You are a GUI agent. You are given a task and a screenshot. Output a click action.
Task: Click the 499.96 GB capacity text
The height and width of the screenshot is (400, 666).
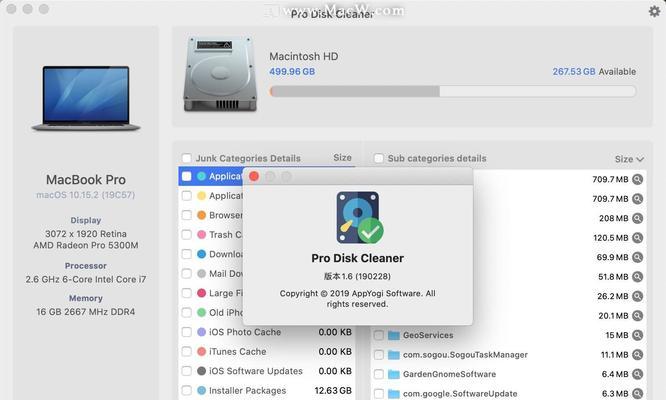click(x=292, y=72)
